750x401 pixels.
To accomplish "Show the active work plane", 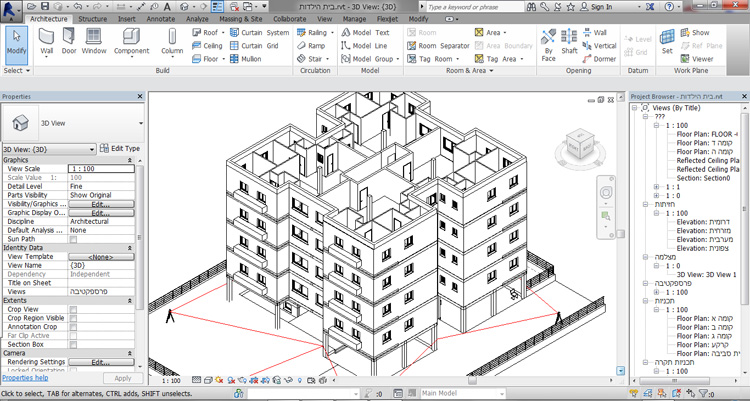I will [695, 33].
